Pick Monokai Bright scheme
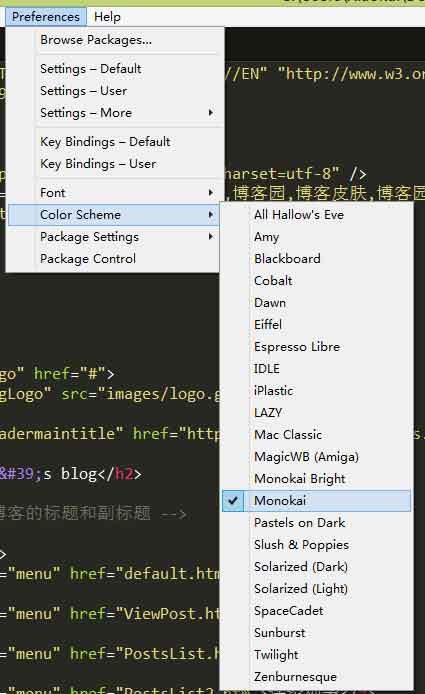The width and height of the screenshot is (425, 694). point(316,478)
